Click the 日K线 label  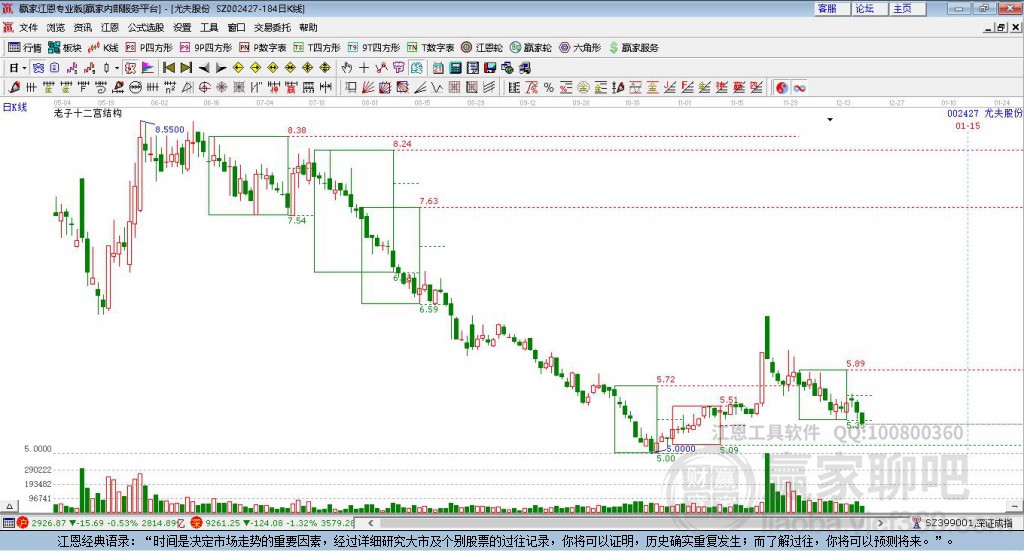point(14,107)
